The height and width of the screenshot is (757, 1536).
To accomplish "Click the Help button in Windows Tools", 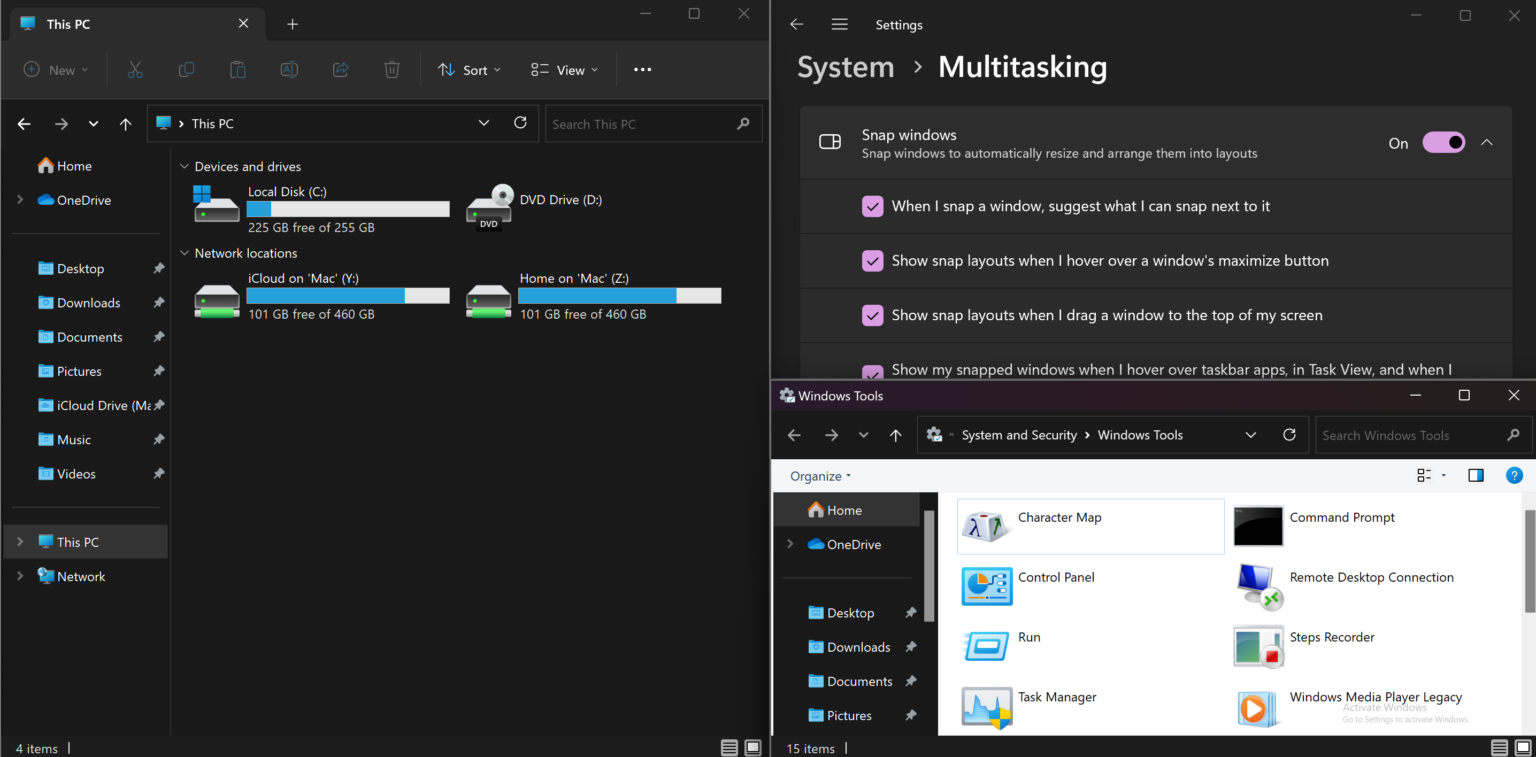I will point(1513,476).
